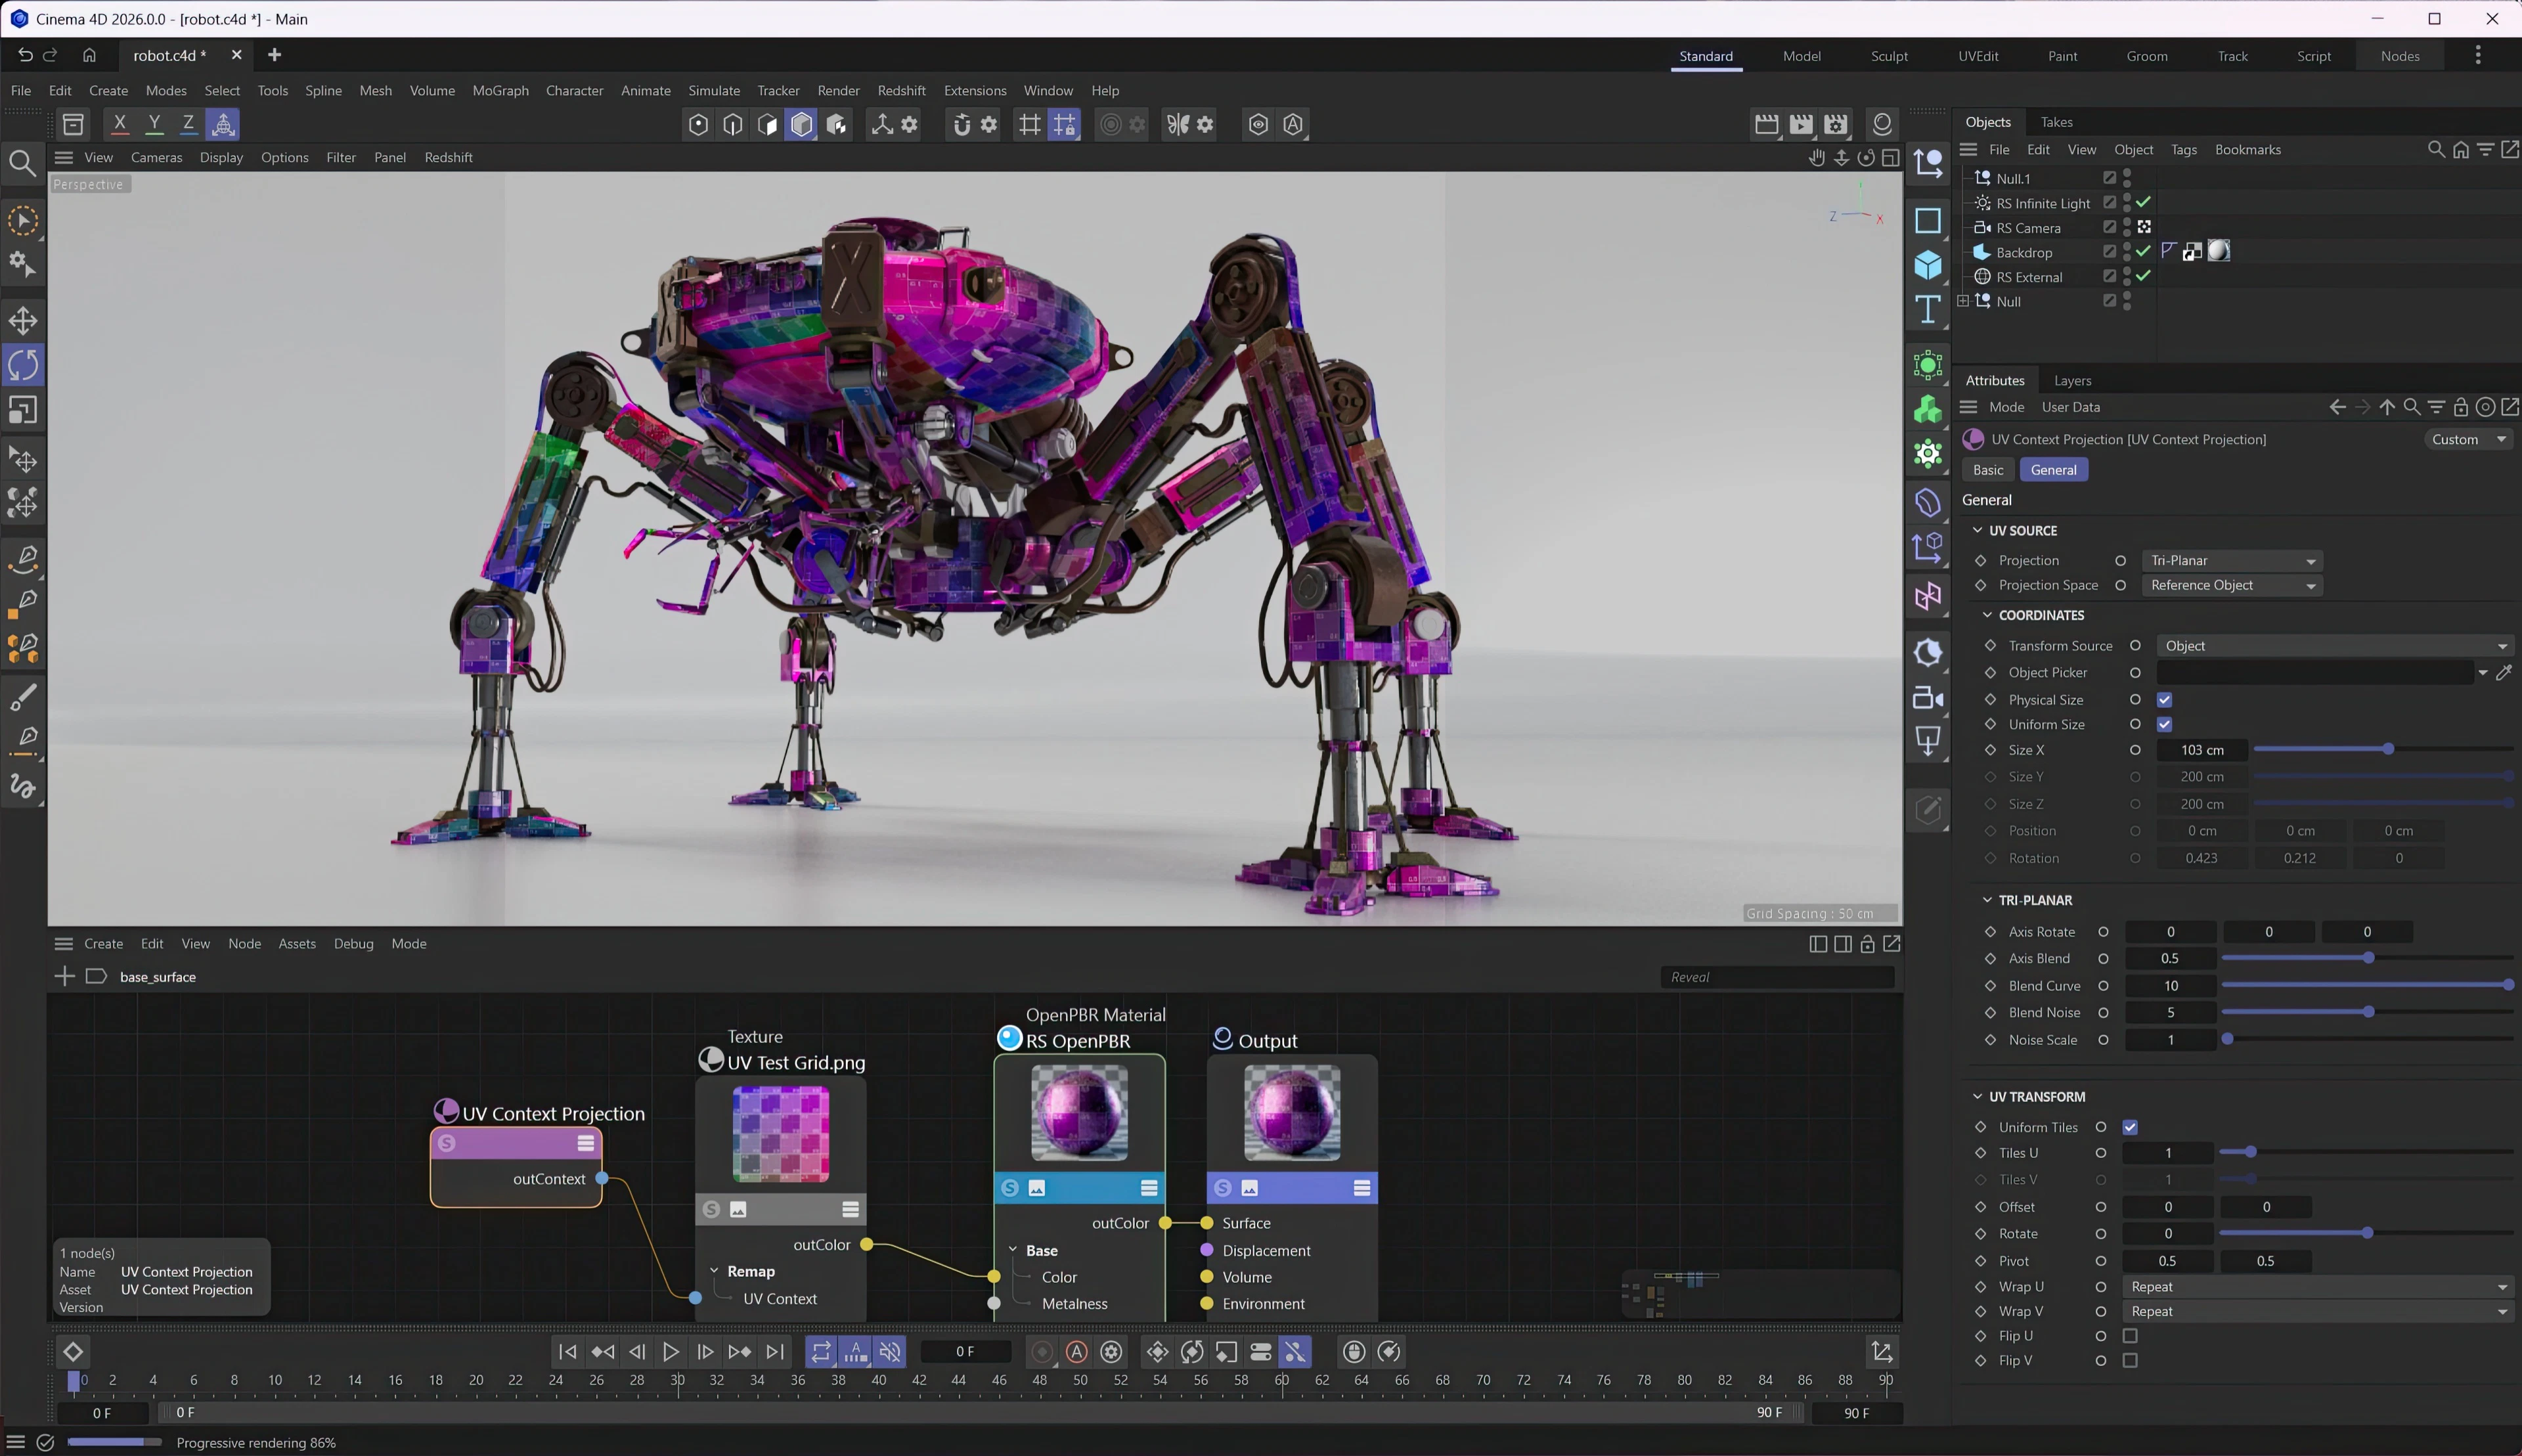Select the Move tool in left toolbar
Screen dimensions: 2522x1456
click(x=23, y=320)
